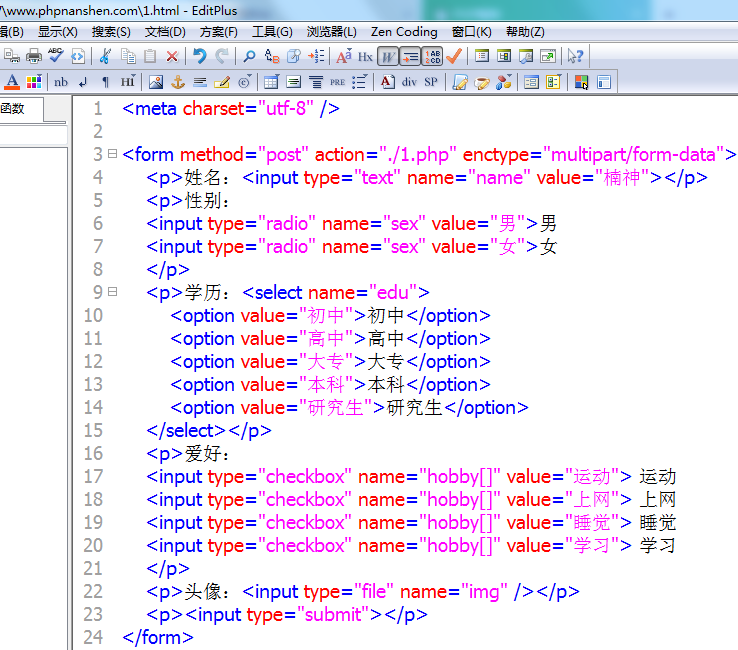Click the Horizontal Rule icon
The width and height of the screenshot is (738, 650).
pyautogui.click(x=200, y=82)
